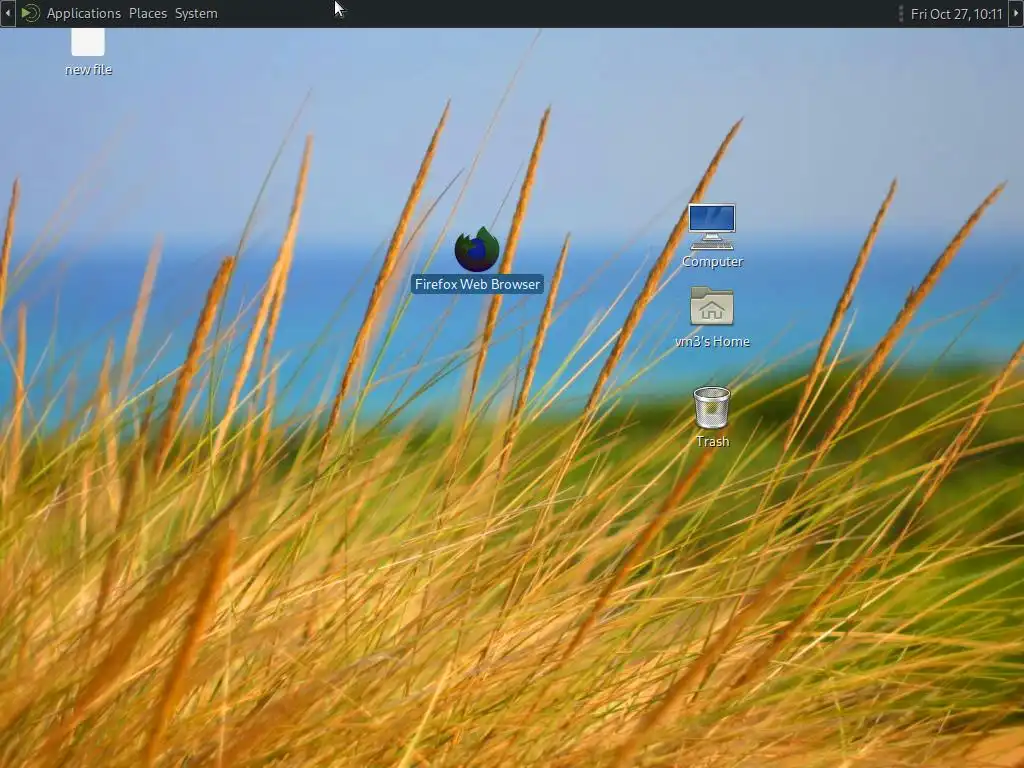Click the panel grip handle before the clock
The image size is (1024, 768).
pos(901,14)
